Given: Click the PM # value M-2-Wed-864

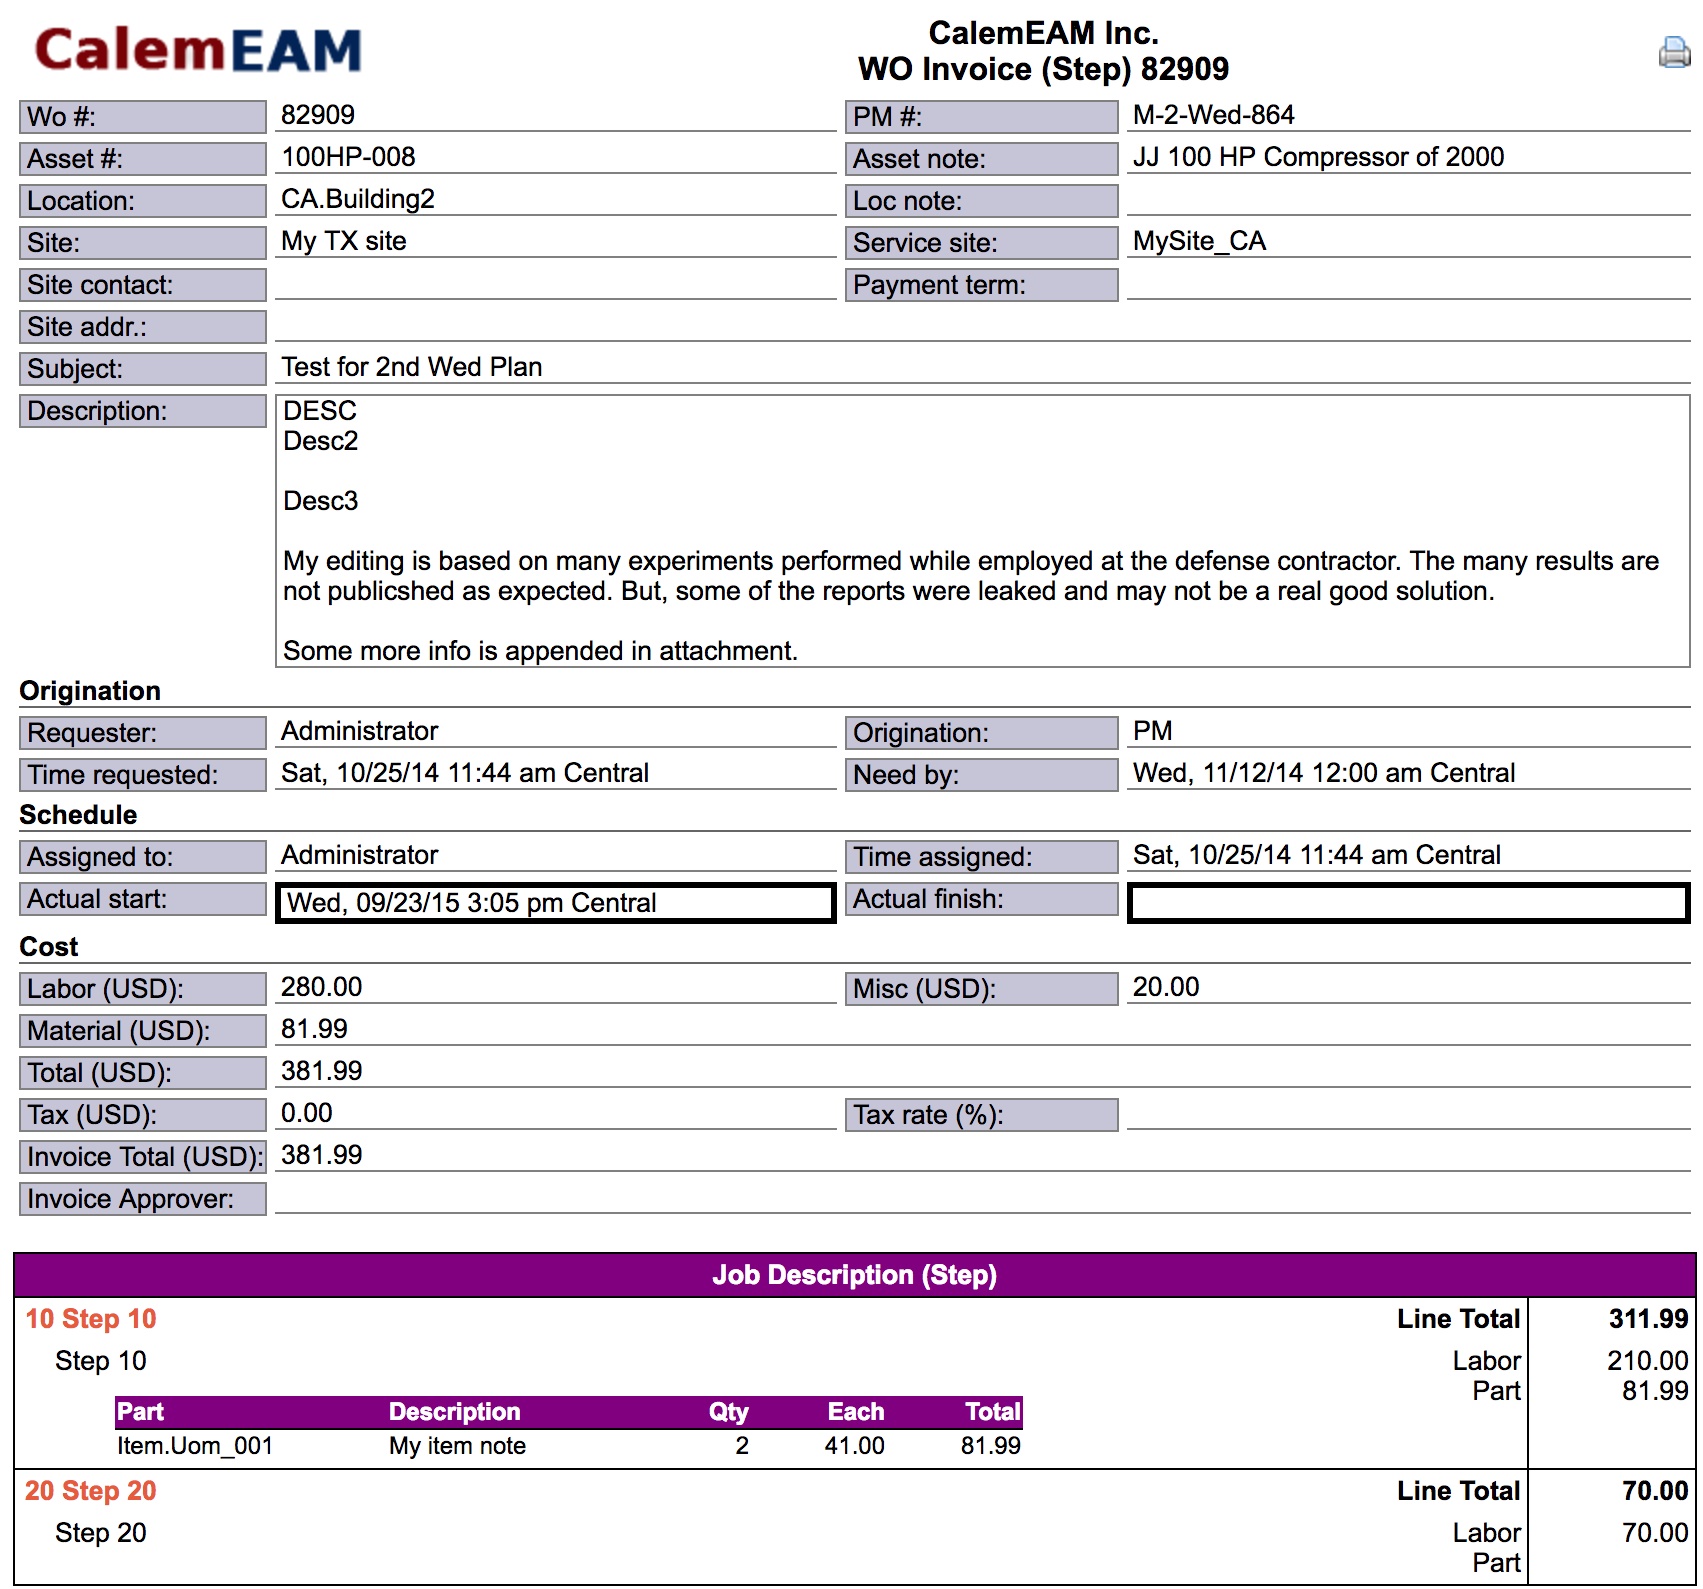Looking at the screenshot, I should coord(1213,115).
